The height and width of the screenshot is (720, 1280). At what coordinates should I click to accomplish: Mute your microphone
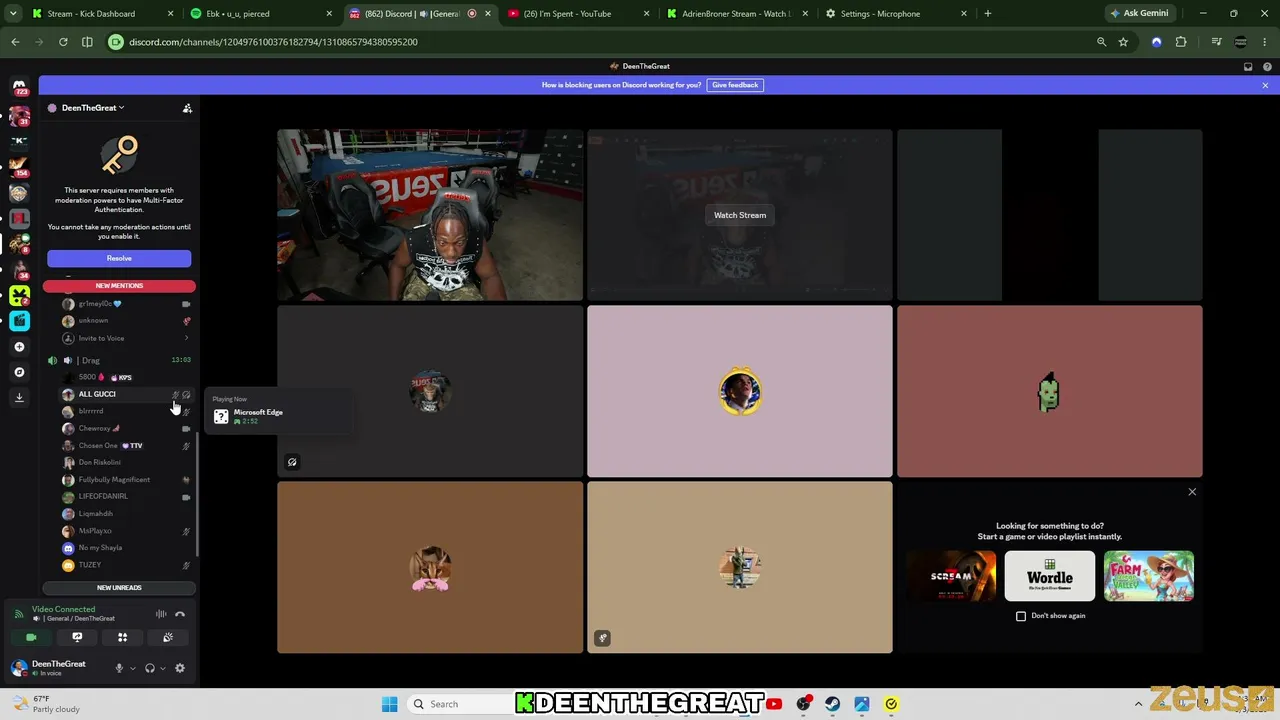tap(119, 668)
